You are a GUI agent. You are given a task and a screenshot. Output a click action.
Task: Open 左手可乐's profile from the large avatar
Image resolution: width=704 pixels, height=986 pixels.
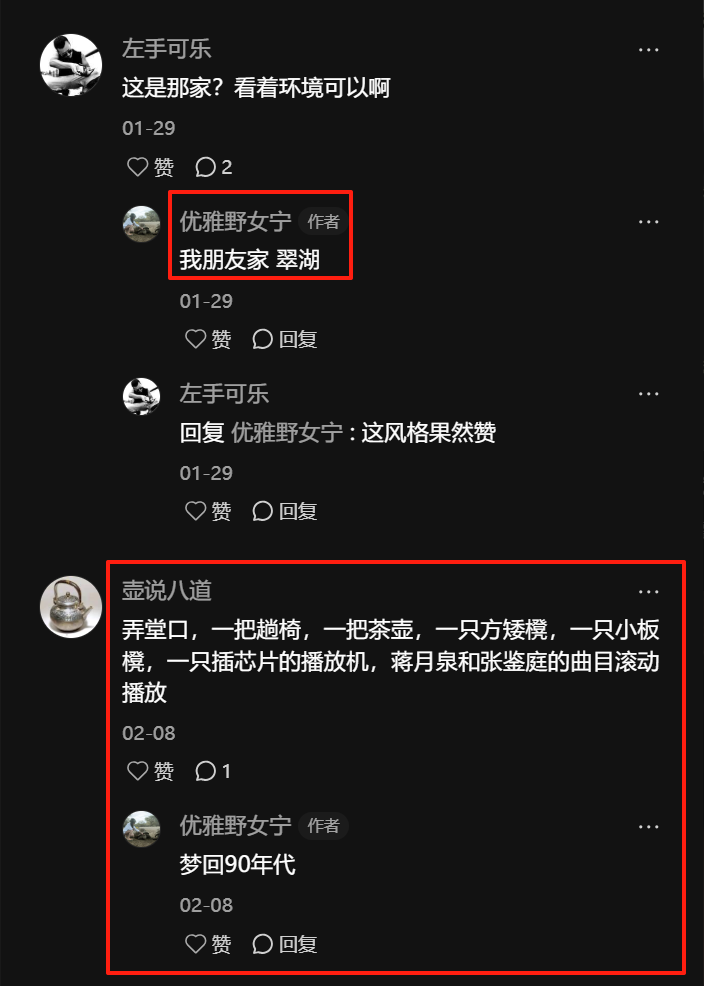click(x=71, y=65)
